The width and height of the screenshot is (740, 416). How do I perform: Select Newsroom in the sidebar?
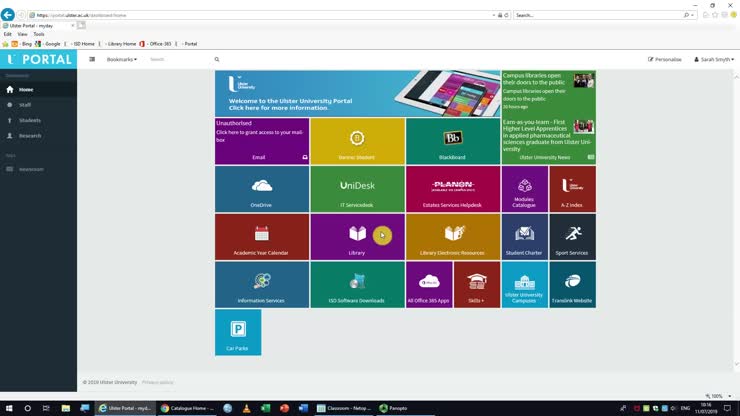pyautogui.click(x=38, y=169)
